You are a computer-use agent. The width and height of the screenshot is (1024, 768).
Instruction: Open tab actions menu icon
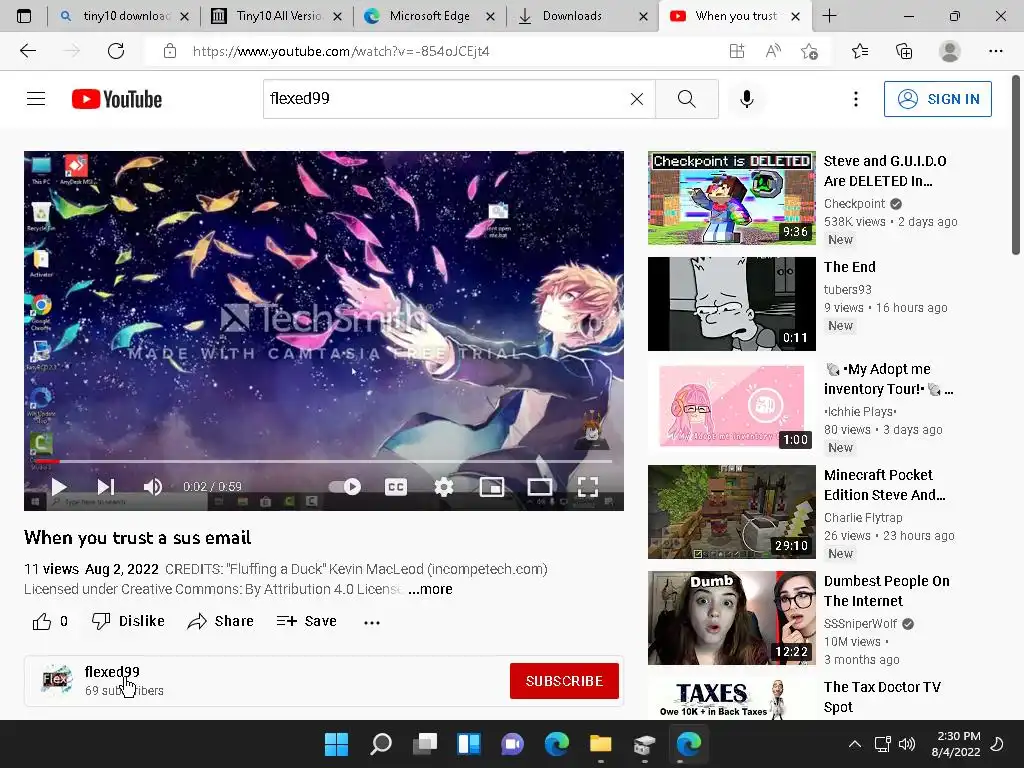(24, 16)
